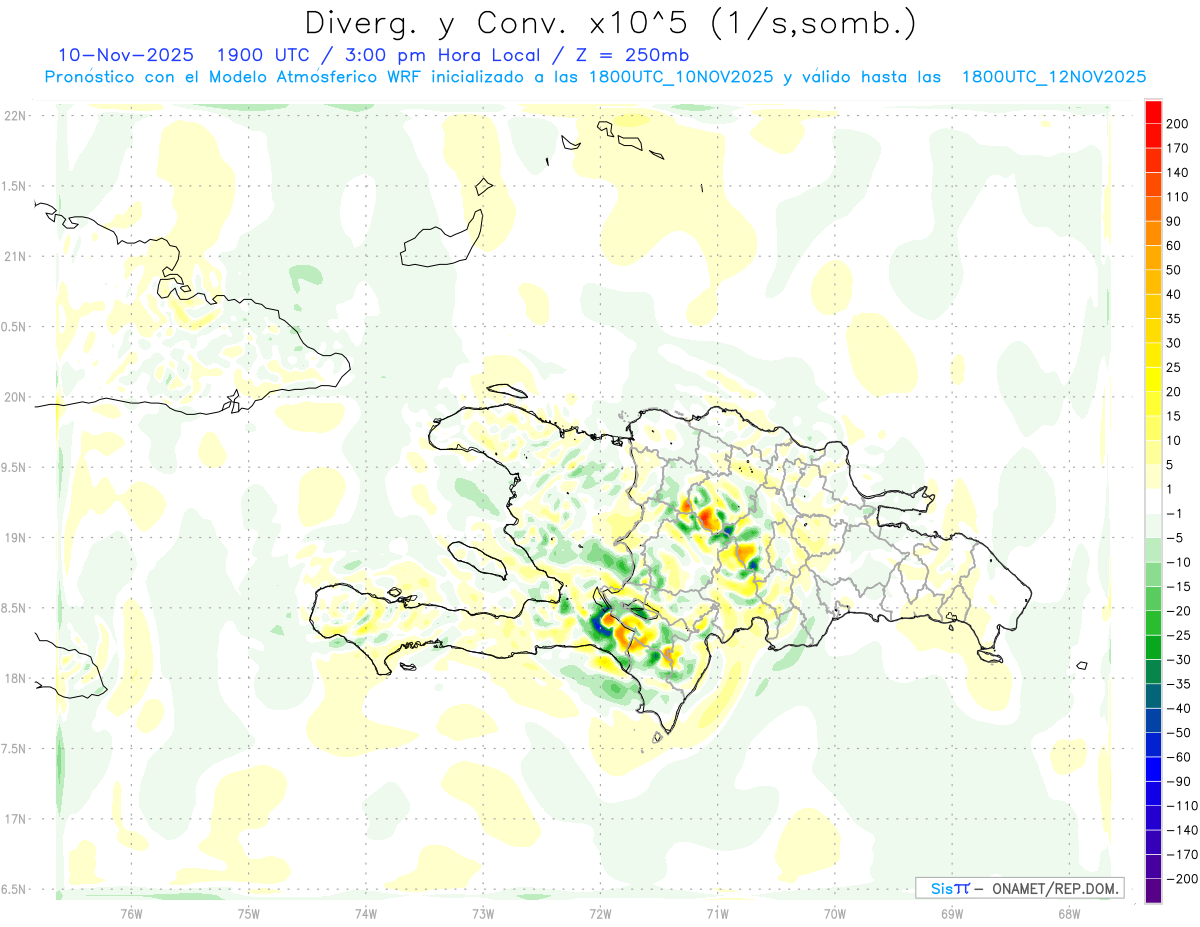The height and width of the screenshot is (927, 1200).
Task: Click the negative '-170' color bar label
Action: pyautogui.click(x=1180, y=855)
